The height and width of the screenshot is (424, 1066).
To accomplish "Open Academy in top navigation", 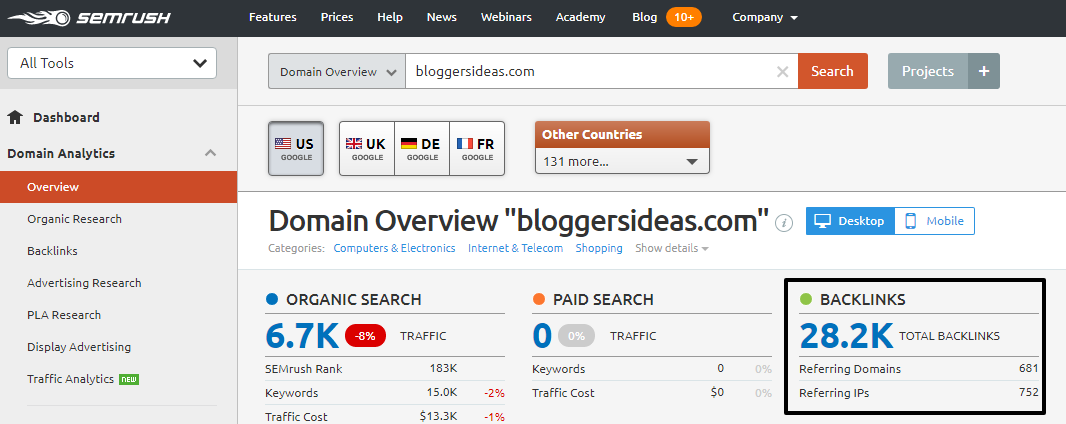I will click(x=580, y=18).
